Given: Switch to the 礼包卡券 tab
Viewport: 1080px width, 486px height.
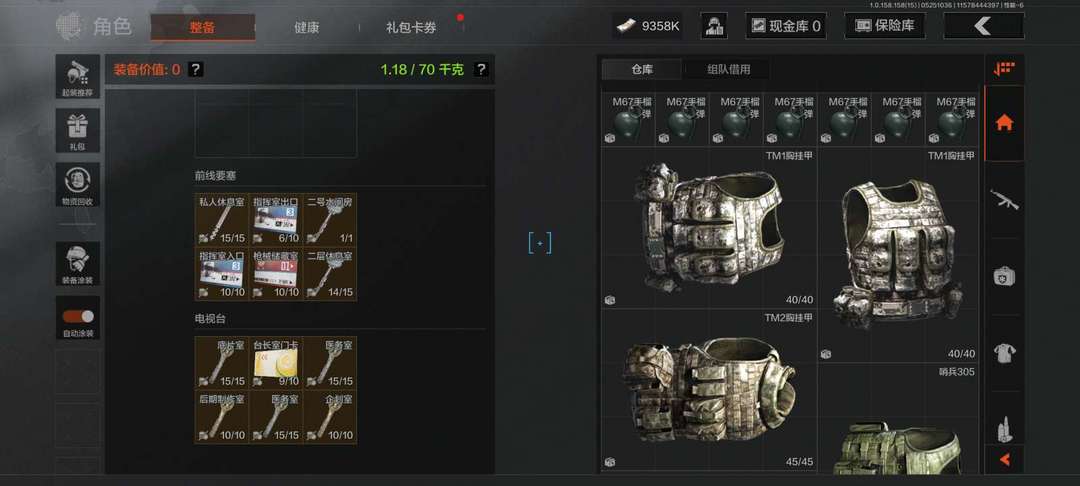Looking at the screenshot, I should (411, 28).
